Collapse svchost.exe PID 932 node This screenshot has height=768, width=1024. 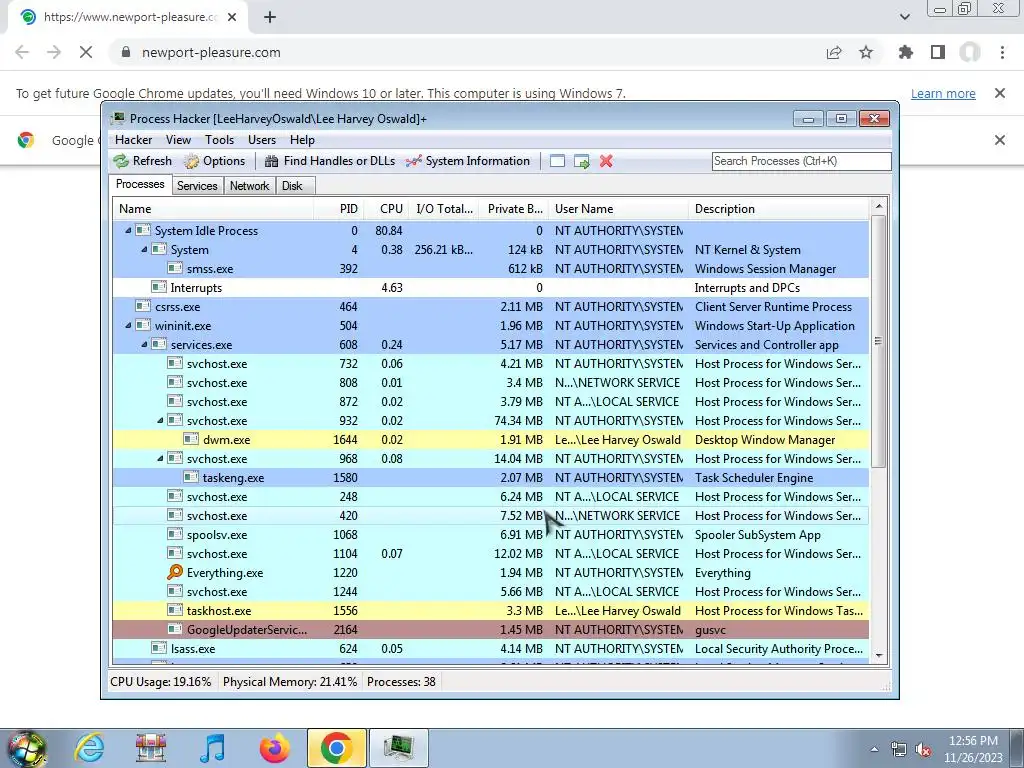[x=161, y=421]
